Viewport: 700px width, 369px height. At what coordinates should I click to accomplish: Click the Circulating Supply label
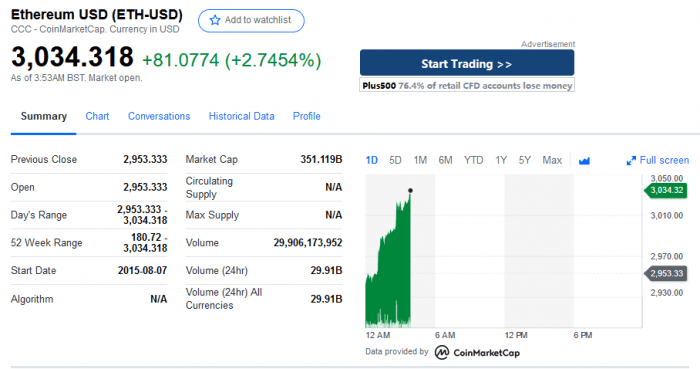pos(209,187)
